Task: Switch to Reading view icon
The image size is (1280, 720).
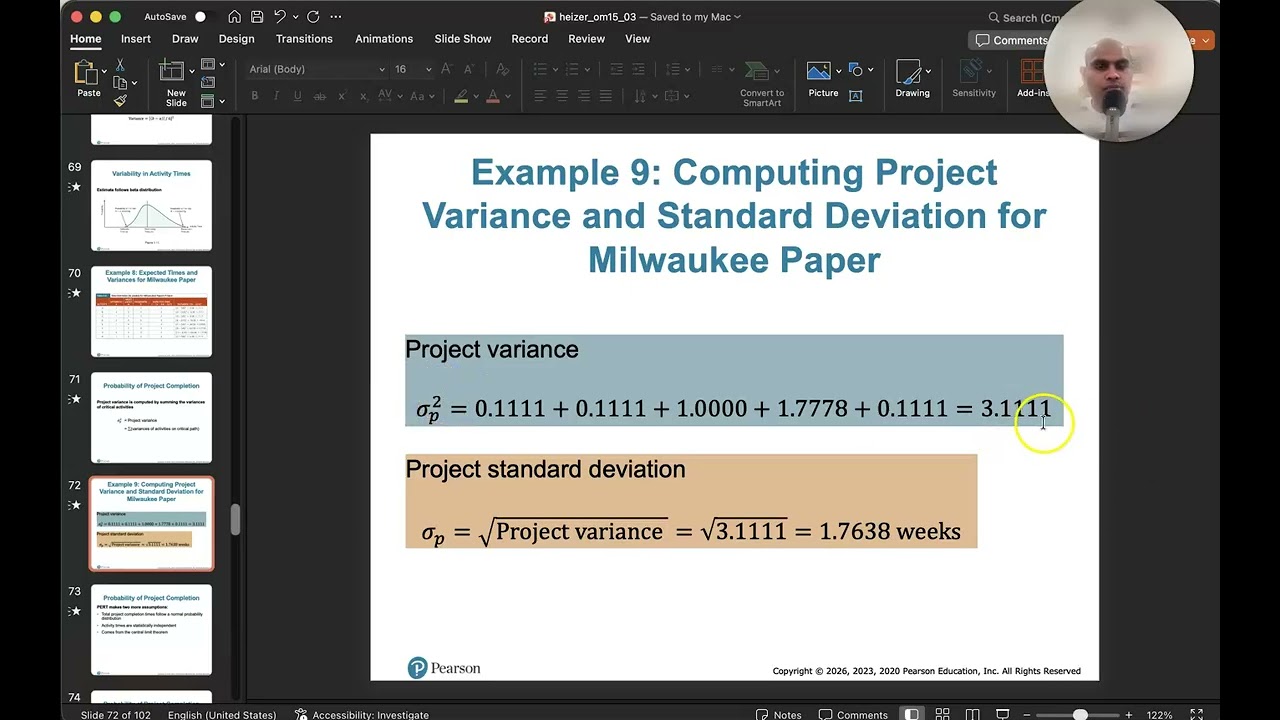Action: [972, 715]
